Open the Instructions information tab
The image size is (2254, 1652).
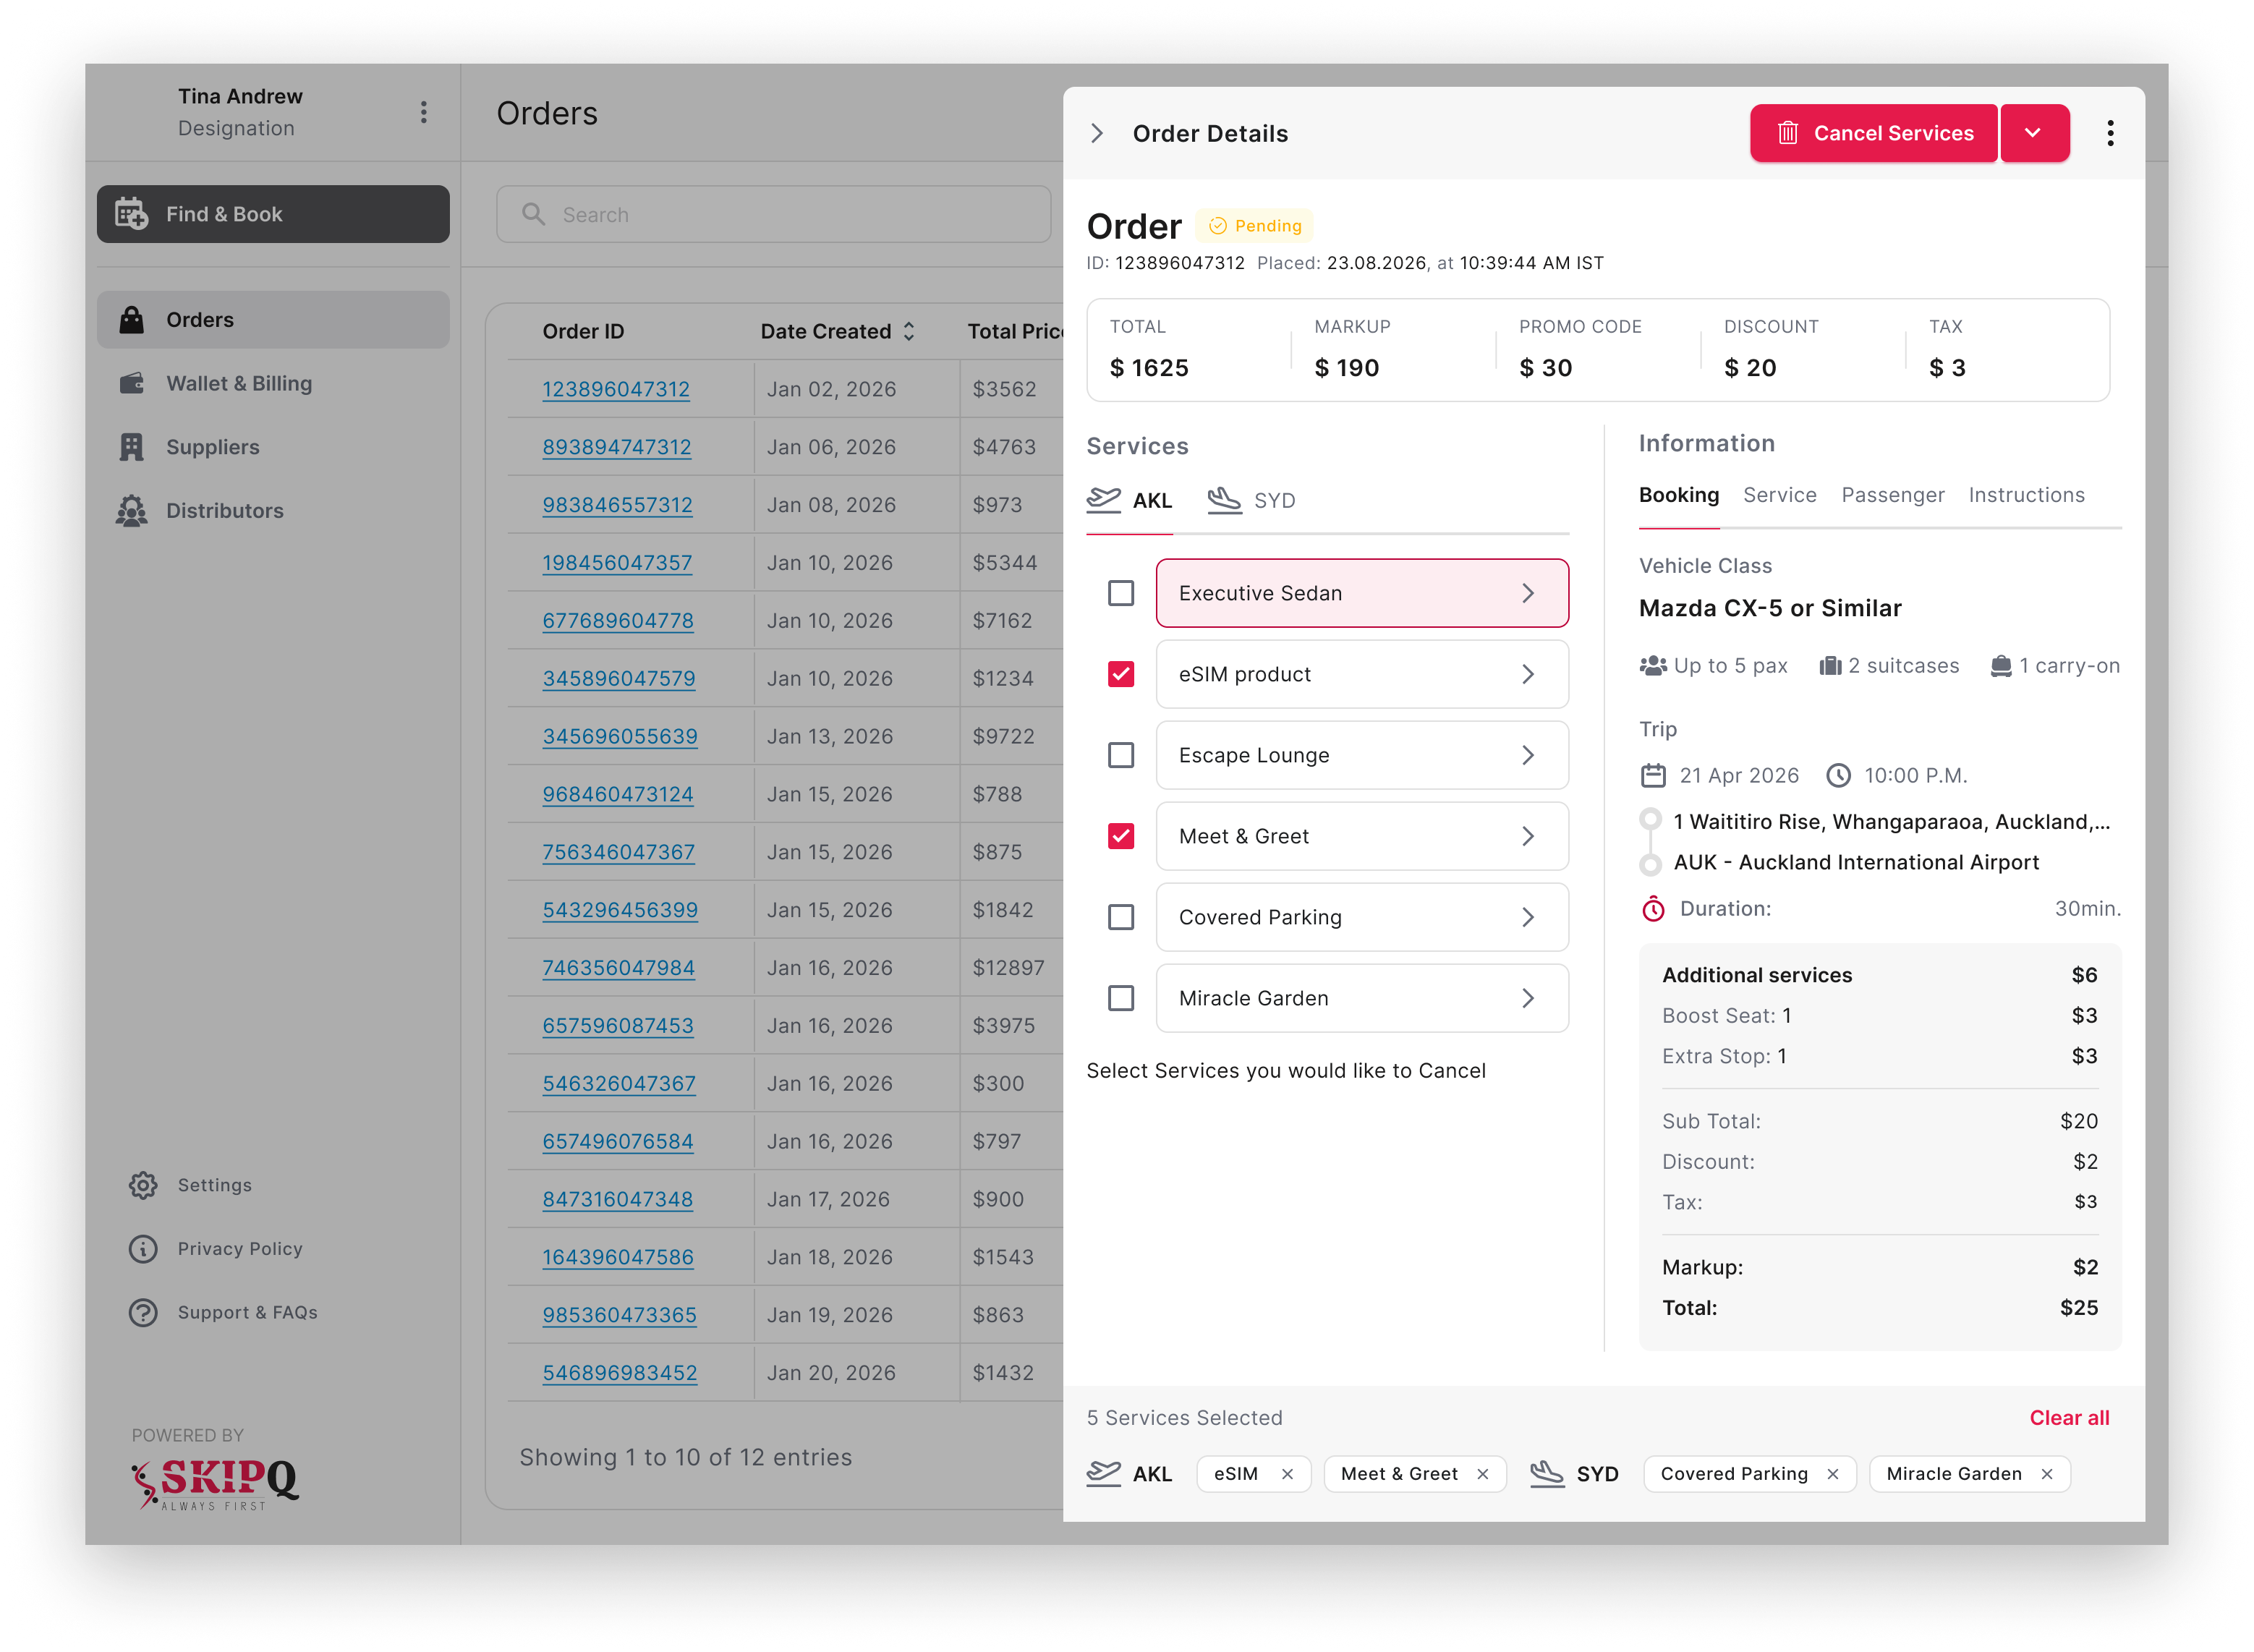pos(2026,495)
